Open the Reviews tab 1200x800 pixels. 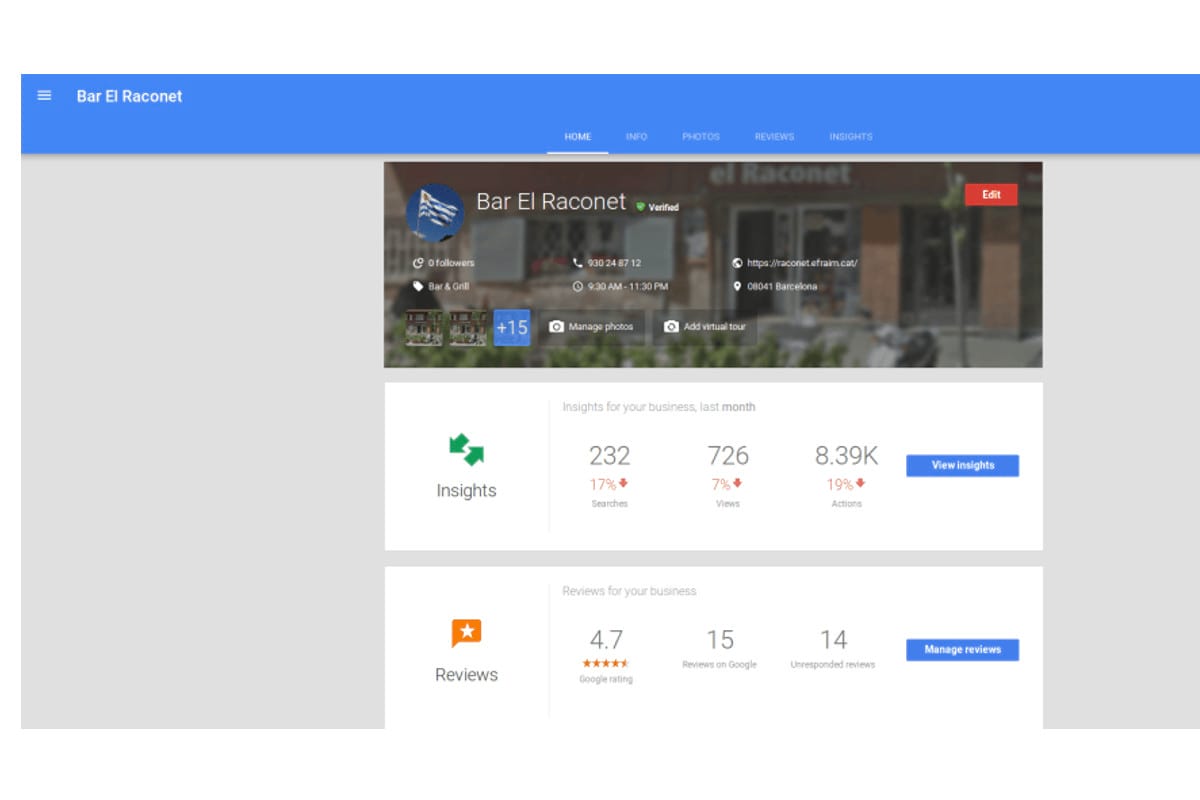click(774, 137)
